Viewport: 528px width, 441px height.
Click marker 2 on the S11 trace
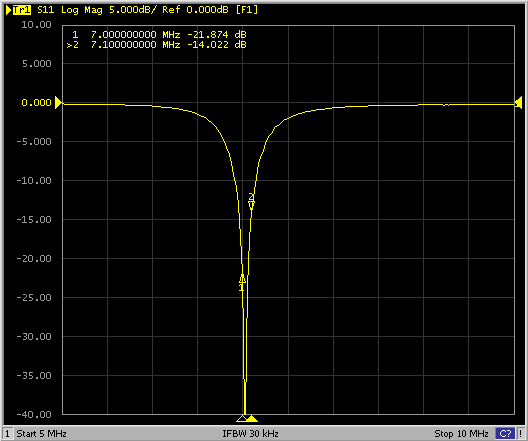[x=251, y=201]
